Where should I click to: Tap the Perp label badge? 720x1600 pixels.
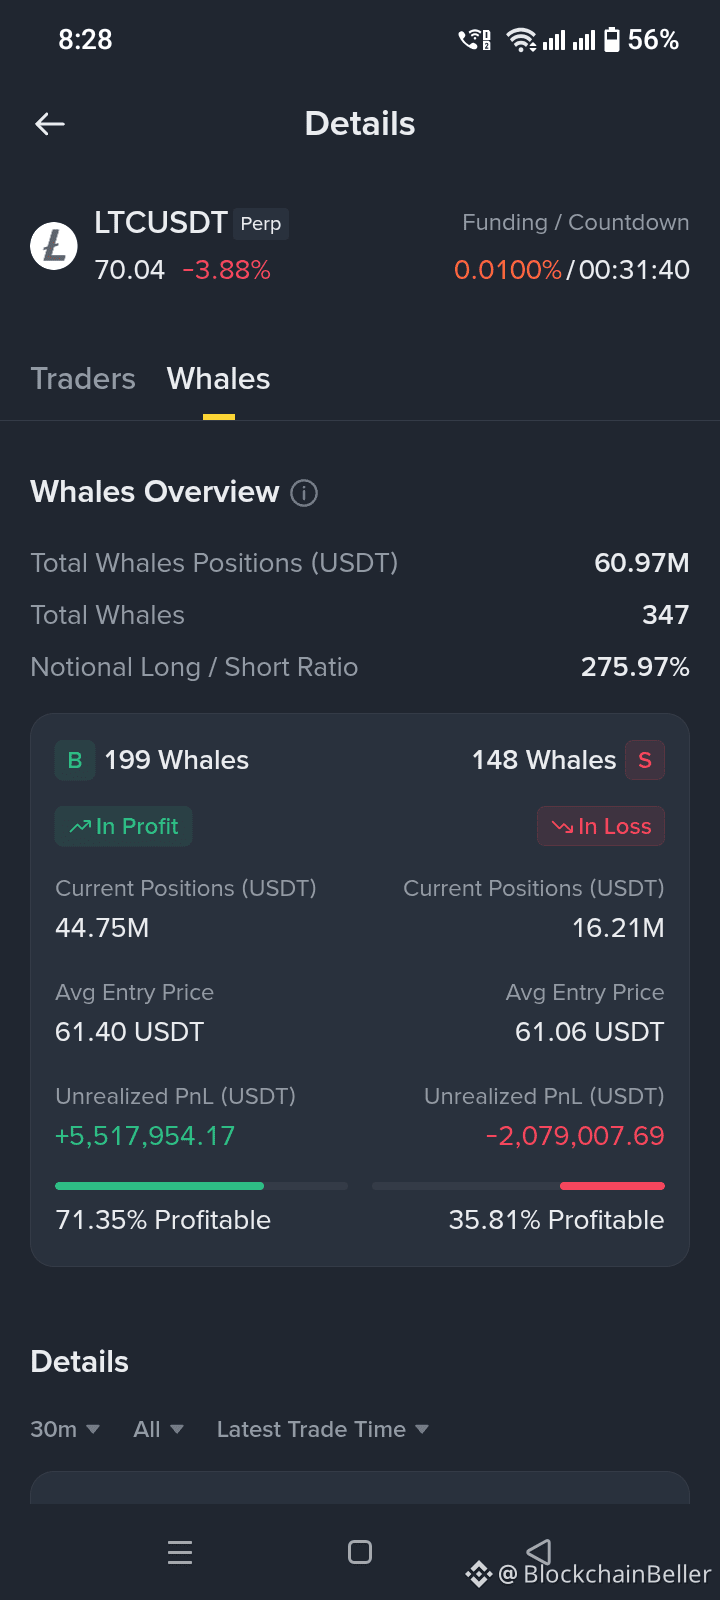click(261, 224)
